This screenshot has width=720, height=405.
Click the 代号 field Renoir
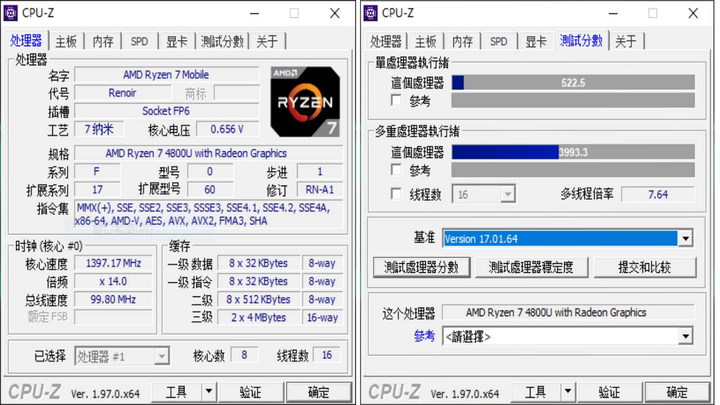pyautogui.click(x=123, y=93)
